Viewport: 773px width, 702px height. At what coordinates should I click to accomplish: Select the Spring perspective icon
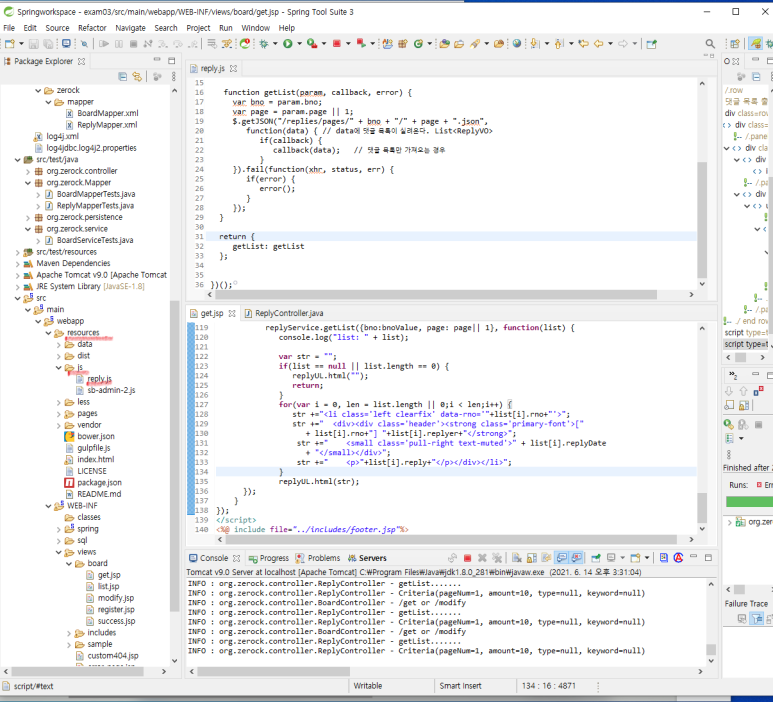755,44
